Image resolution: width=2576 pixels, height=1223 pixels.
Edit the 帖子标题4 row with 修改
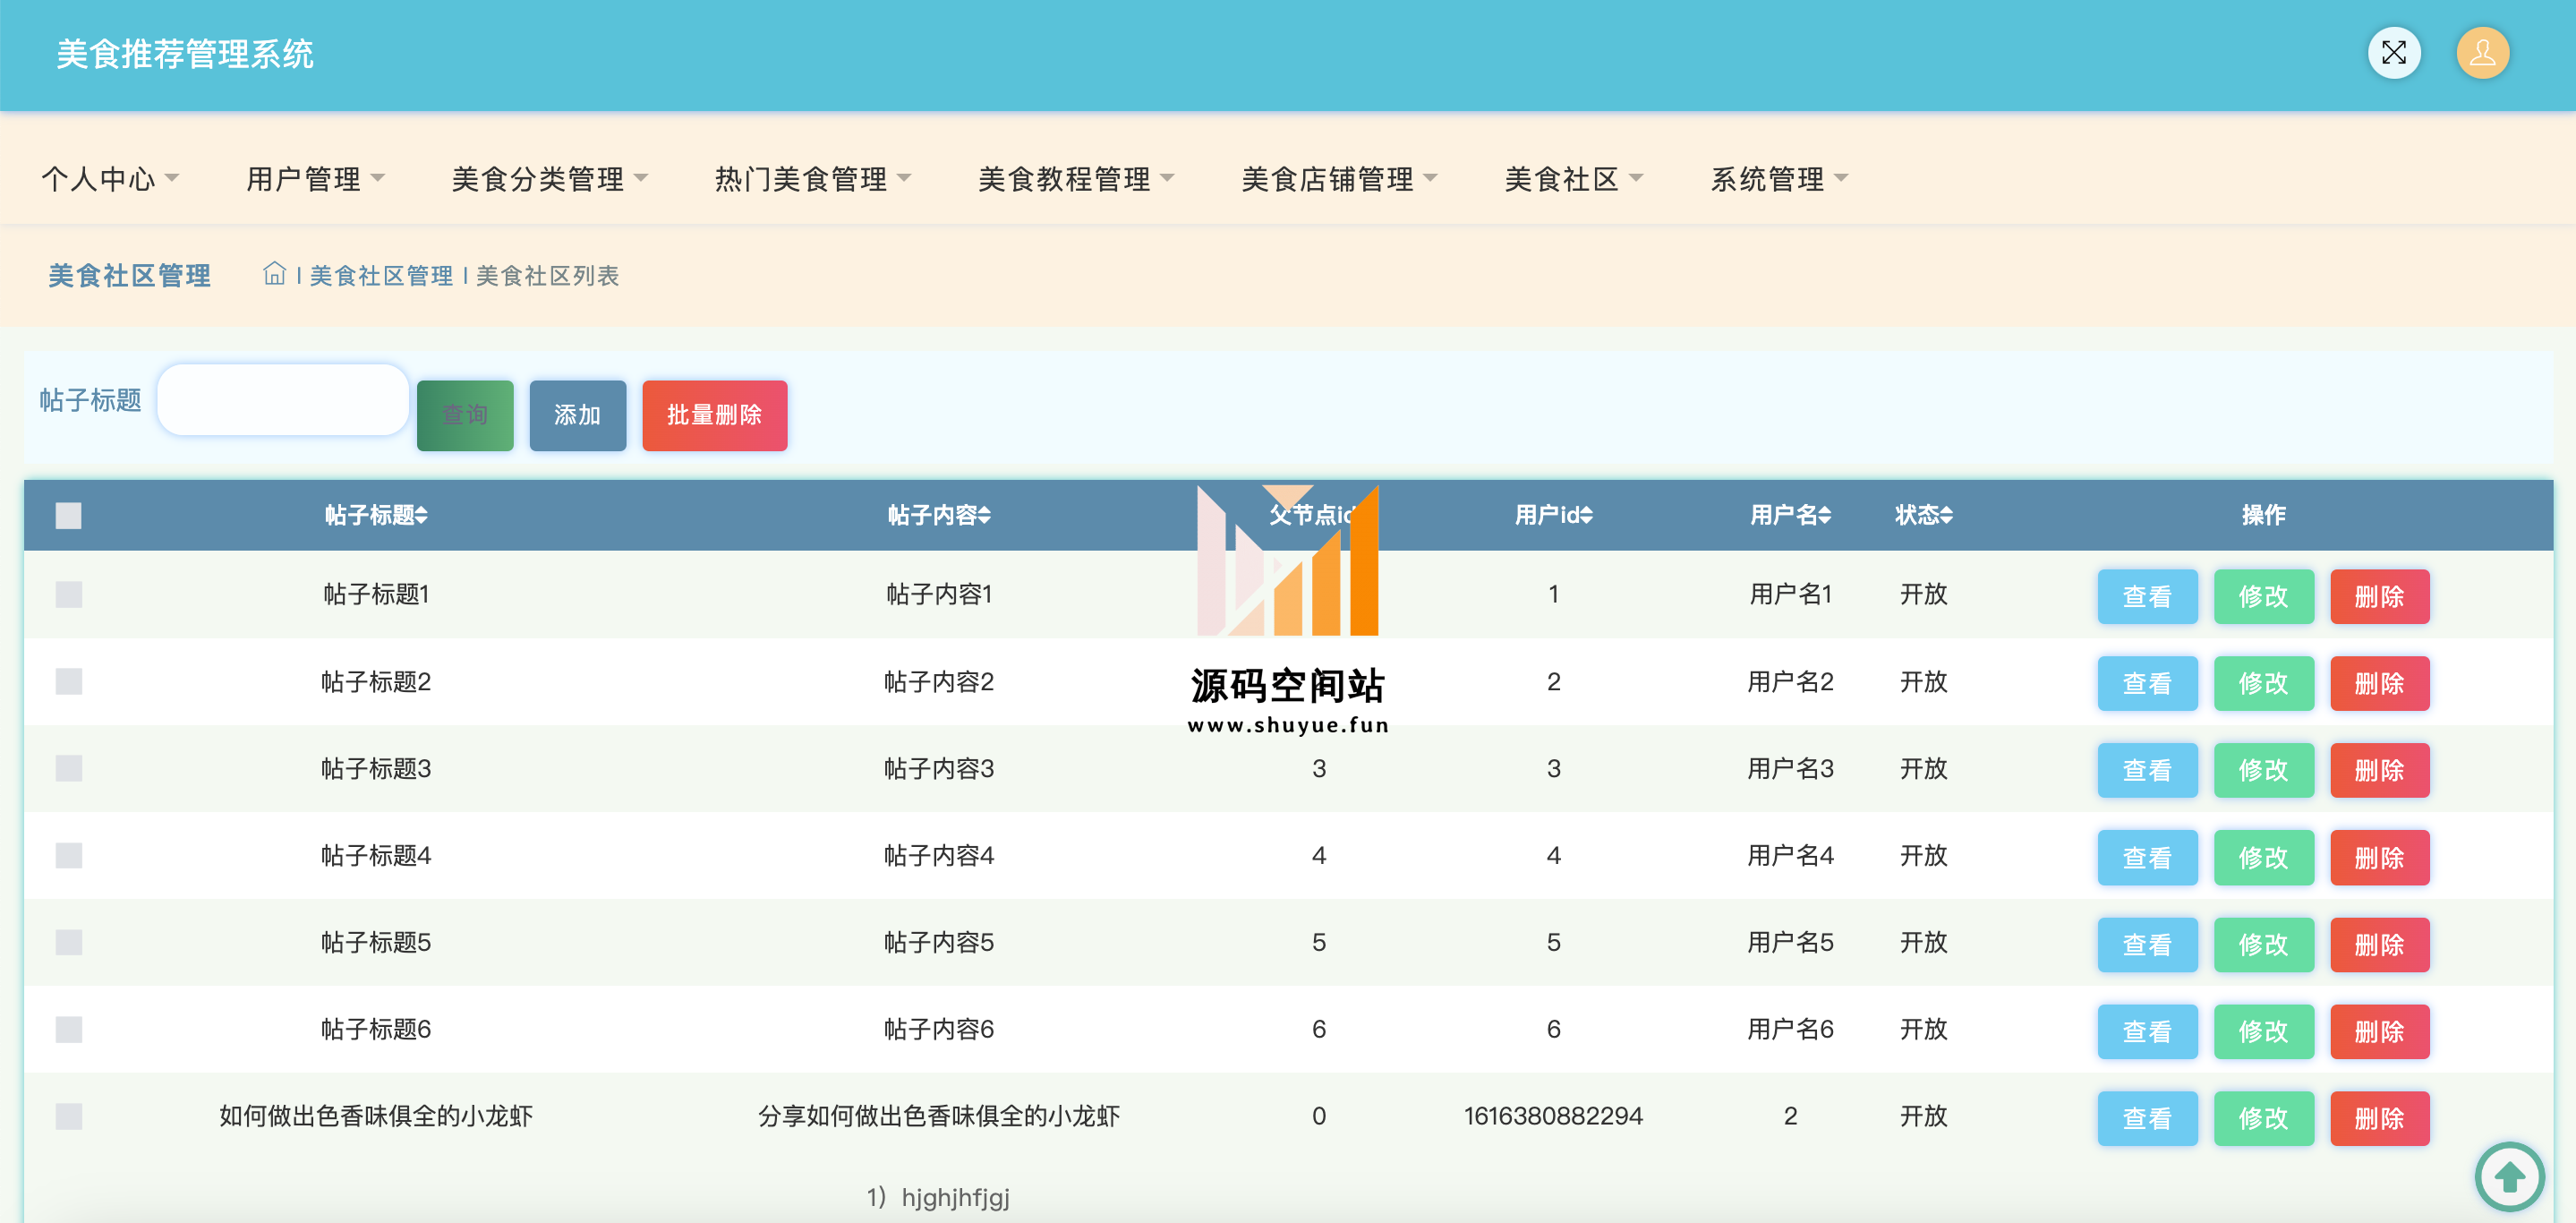click(2263, 858)
